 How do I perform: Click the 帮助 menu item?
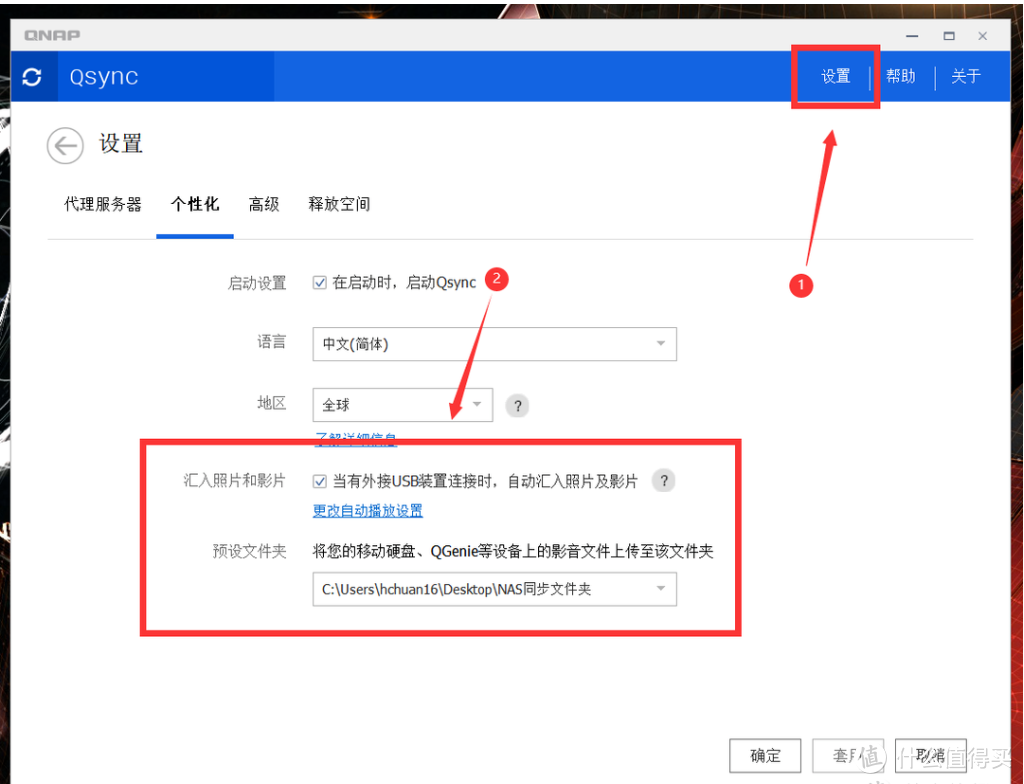[x=900, y=76]
